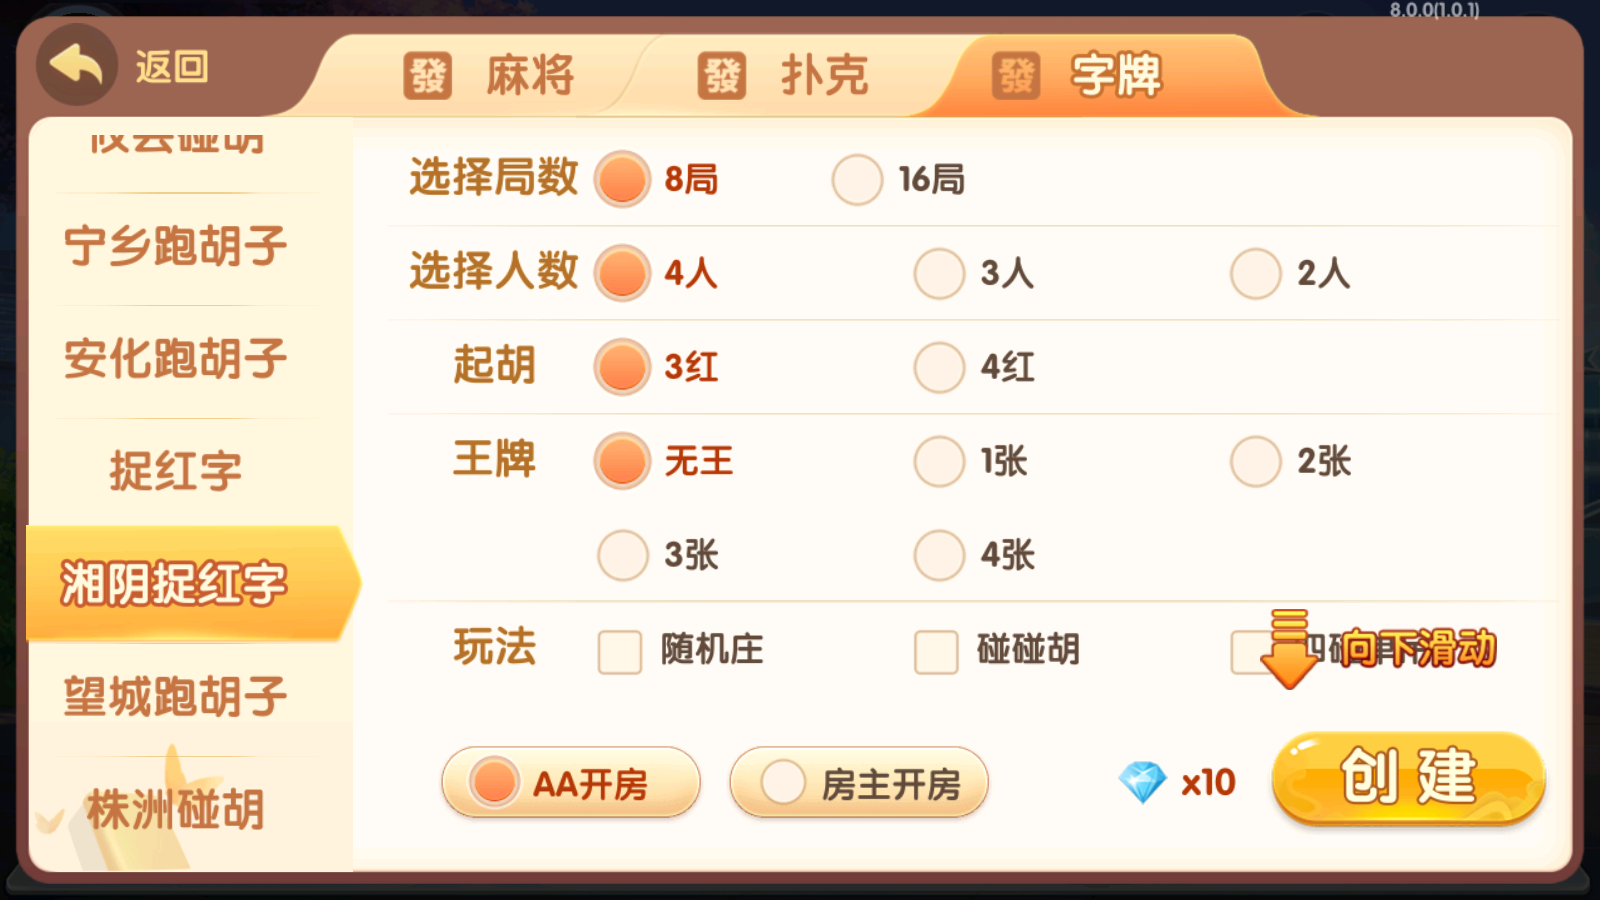Click the 發 icon on the 扑克 tab

coord(722,73)
